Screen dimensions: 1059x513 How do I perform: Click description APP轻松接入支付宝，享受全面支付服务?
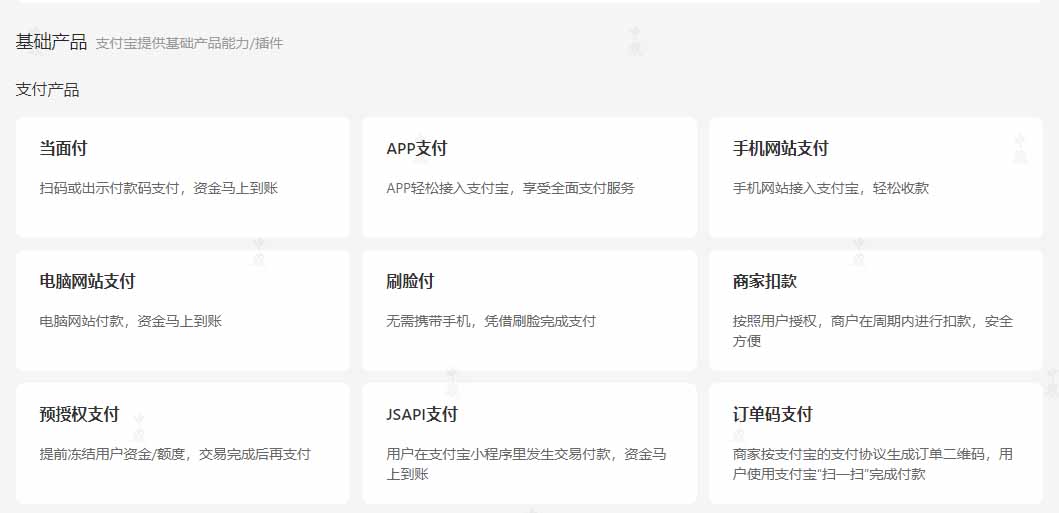click(x=510, y=188)
